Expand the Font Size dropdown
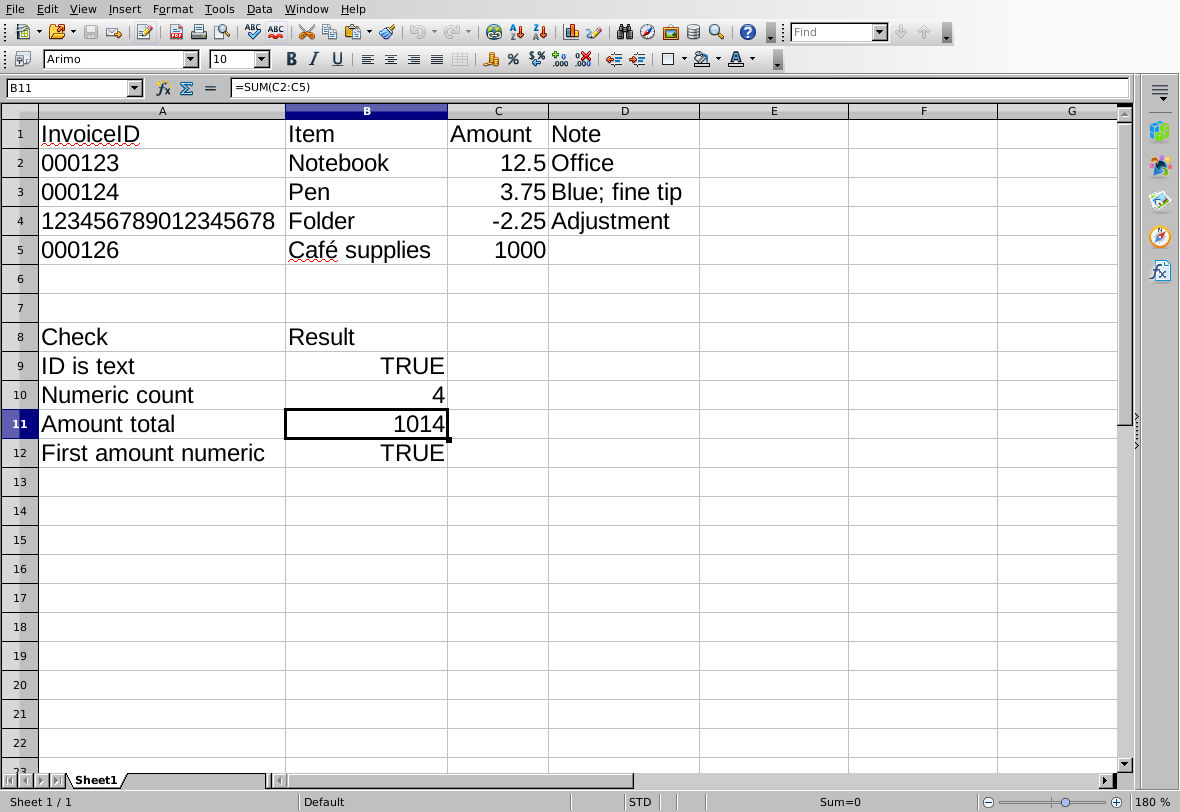This screenshot has width=1180, height=812. tap(262, 59)
